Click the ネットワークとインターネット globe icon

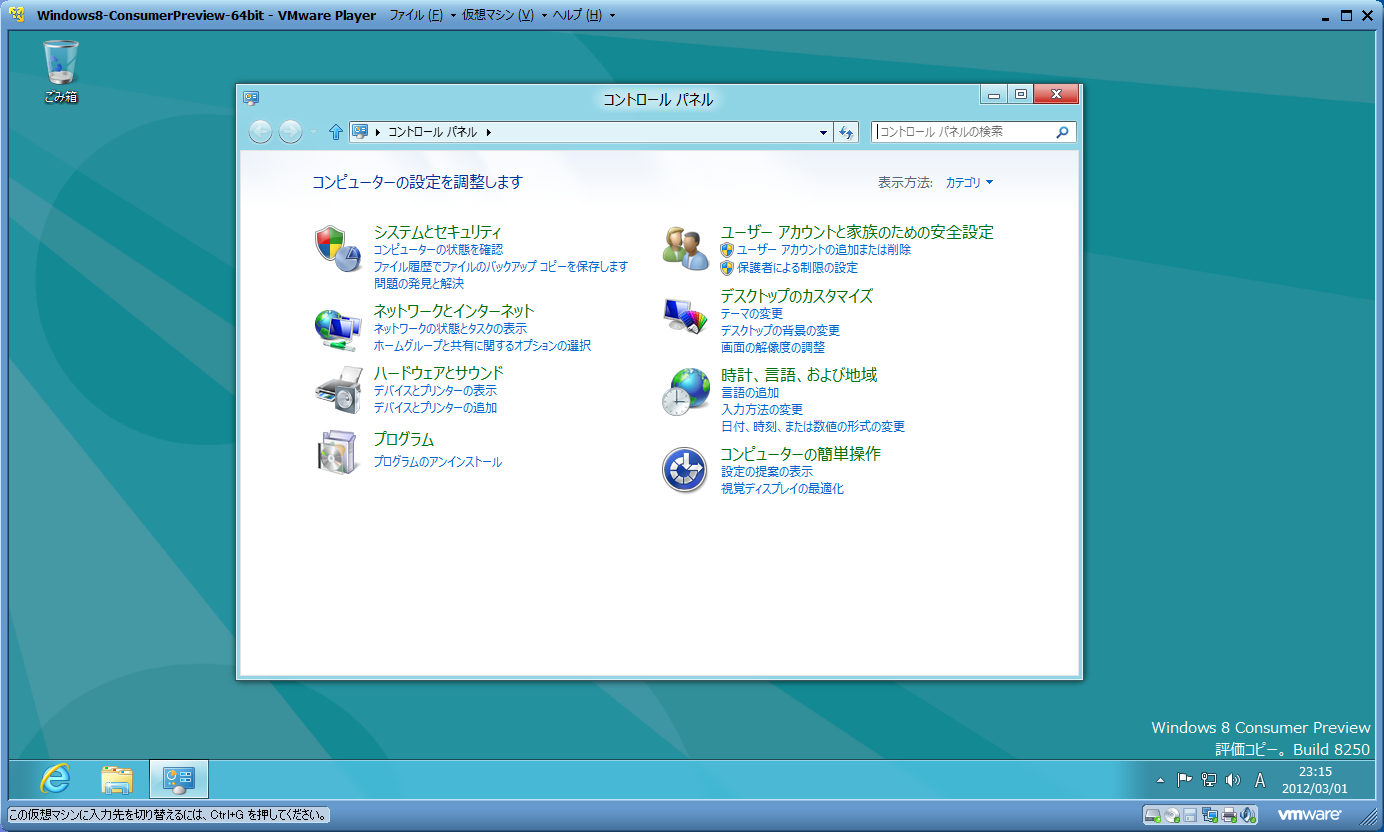(x=337, y=328)
